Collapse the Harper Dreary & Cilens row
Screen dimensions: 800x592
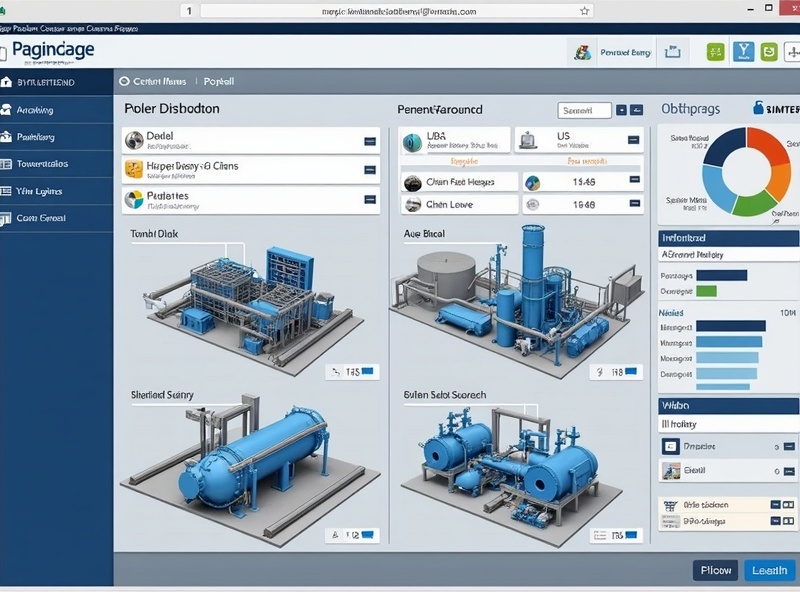(x=370, y=169)
